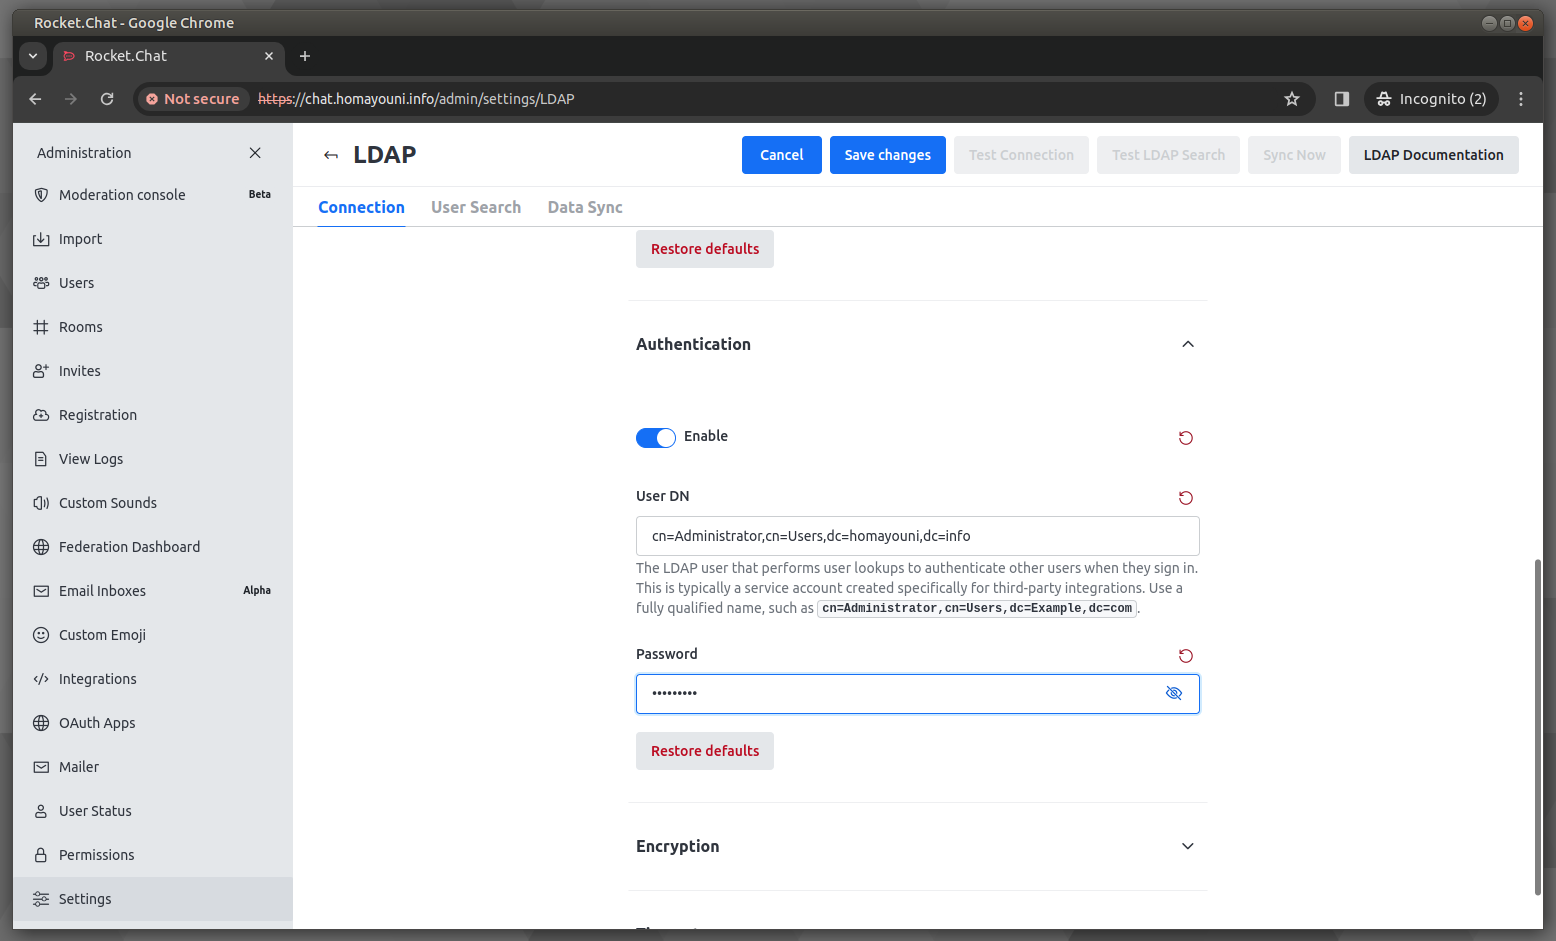Reset the User DN field icon
This screenshot has height=941, width=1556.
[x=1186, y=498]
